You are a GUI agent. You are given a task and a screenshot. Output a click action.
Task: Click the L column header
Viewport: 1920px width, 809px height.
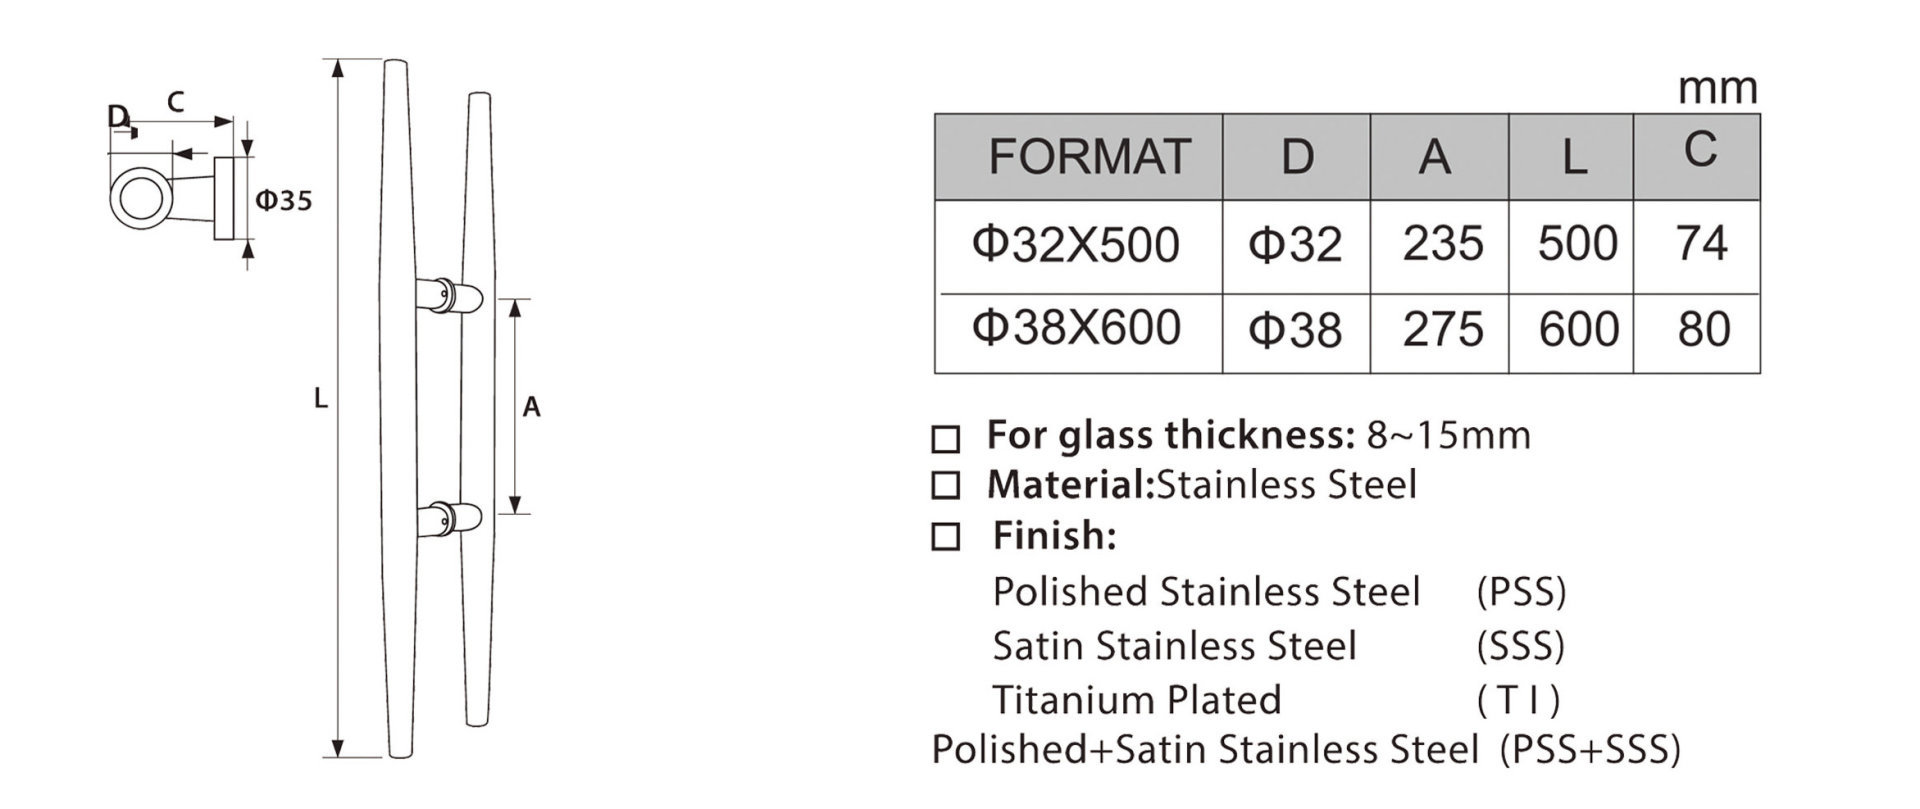(x=1571, y=157)
